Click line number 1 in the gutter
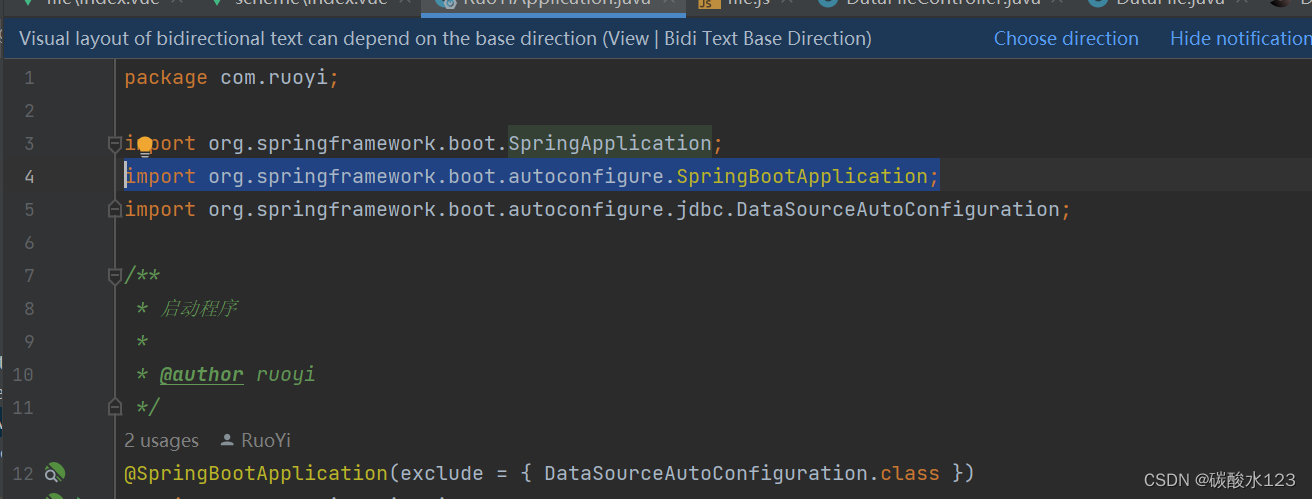This screenshot has height=499, width=1312. pyautogui.click(x=28, y=77)
